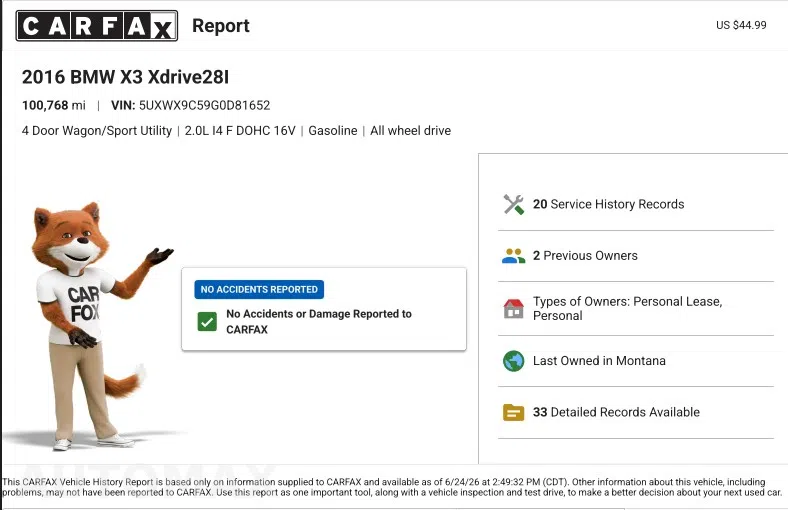Click 4 Door Wagon/Sport Utility text

[x=96, y=131]
